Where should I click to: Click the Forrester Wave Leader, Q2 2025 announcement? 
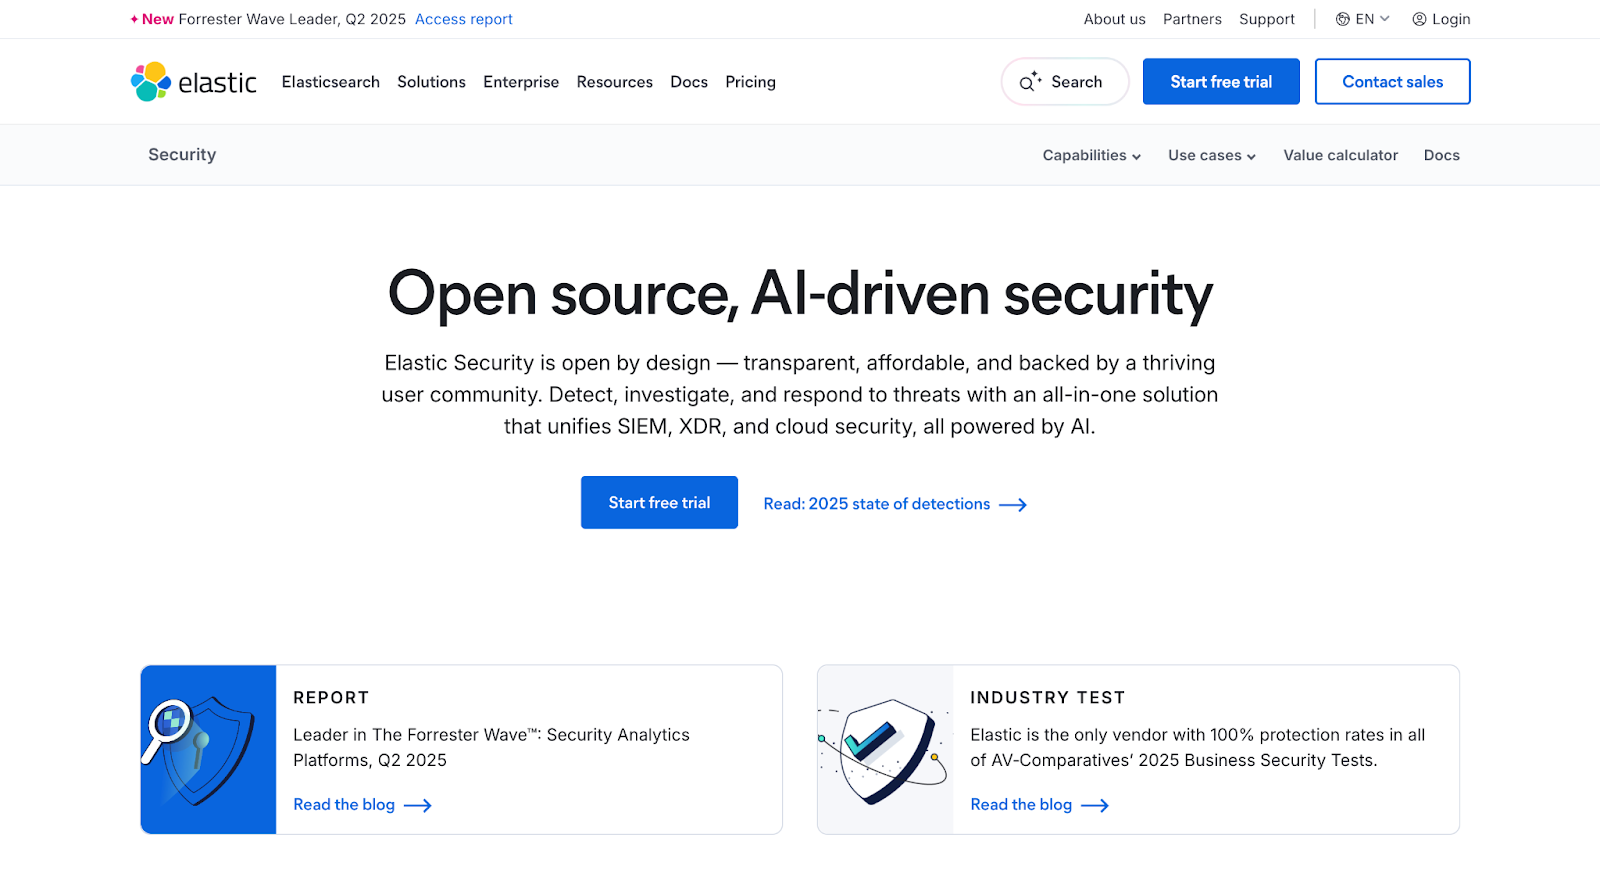pos(292,19)
